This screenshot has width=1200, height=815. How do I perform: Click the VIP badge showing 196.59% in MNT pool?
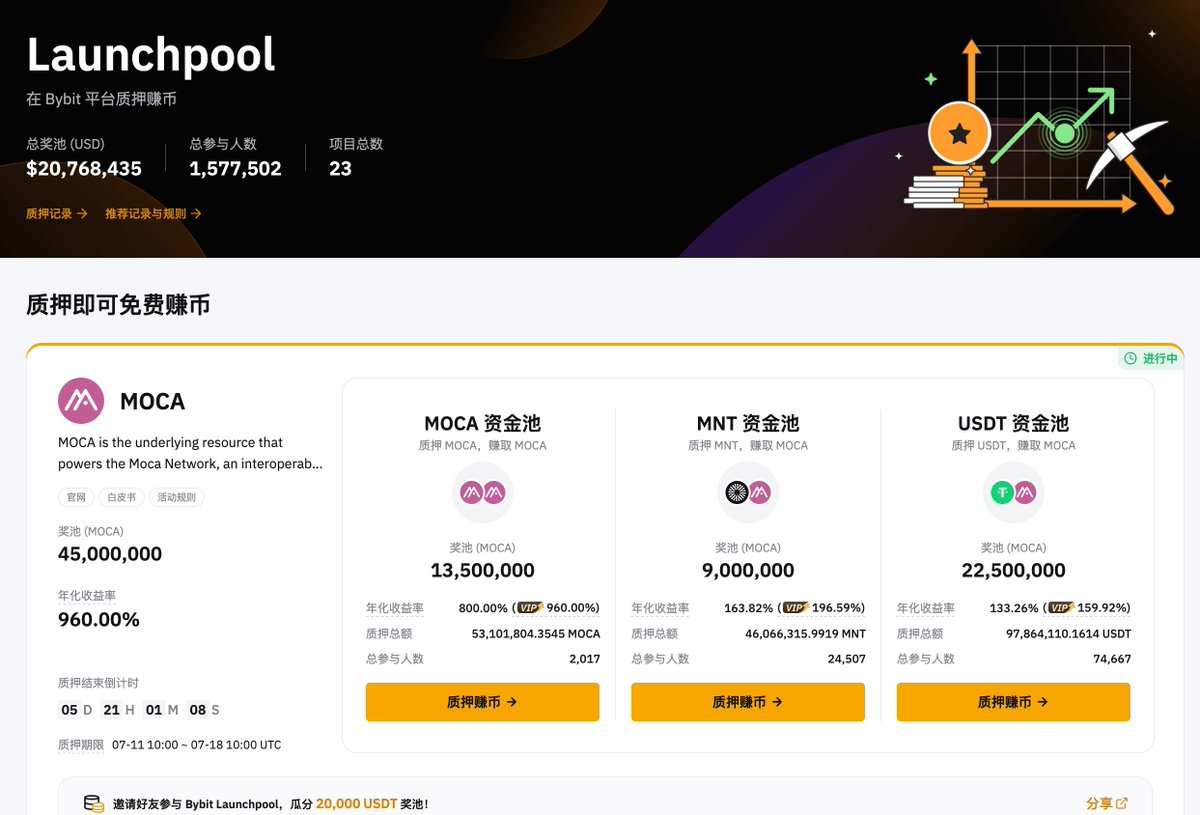click(x=795, y=607)
